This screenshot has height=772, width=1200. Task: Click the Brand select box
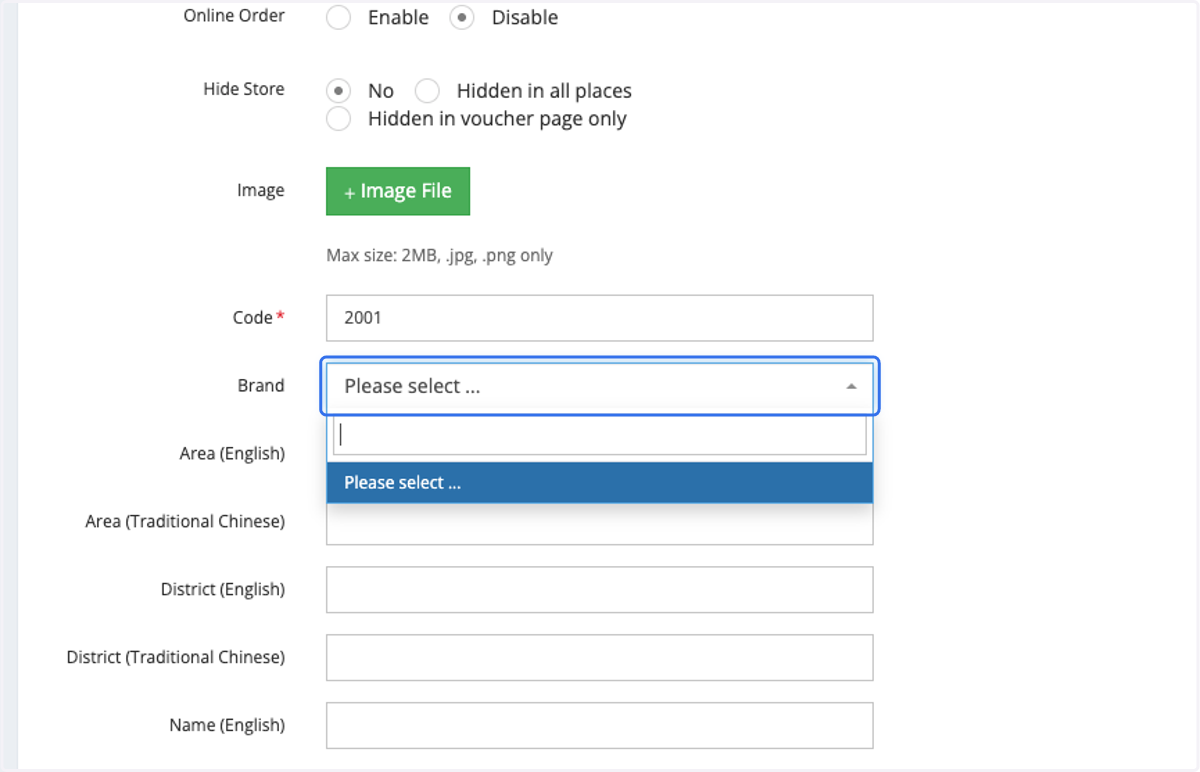[x=600, y=386]
